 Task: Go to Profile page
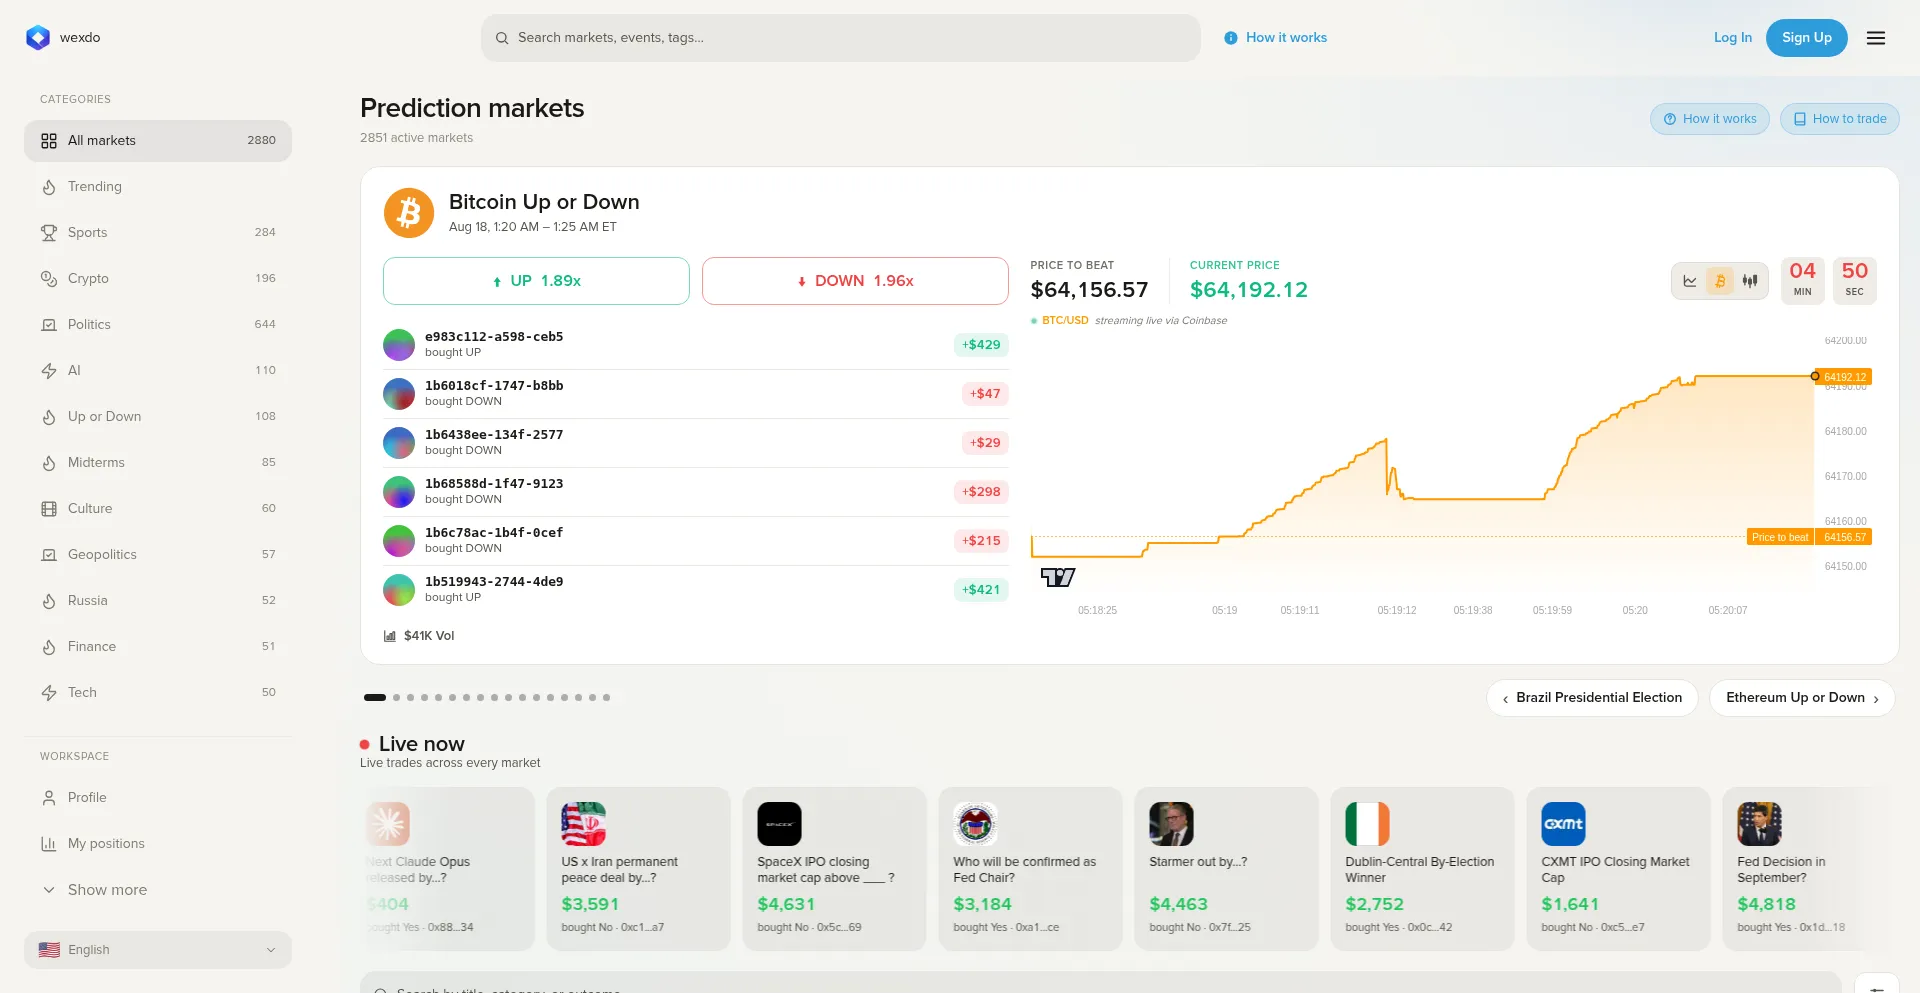[x=158, y=798]
